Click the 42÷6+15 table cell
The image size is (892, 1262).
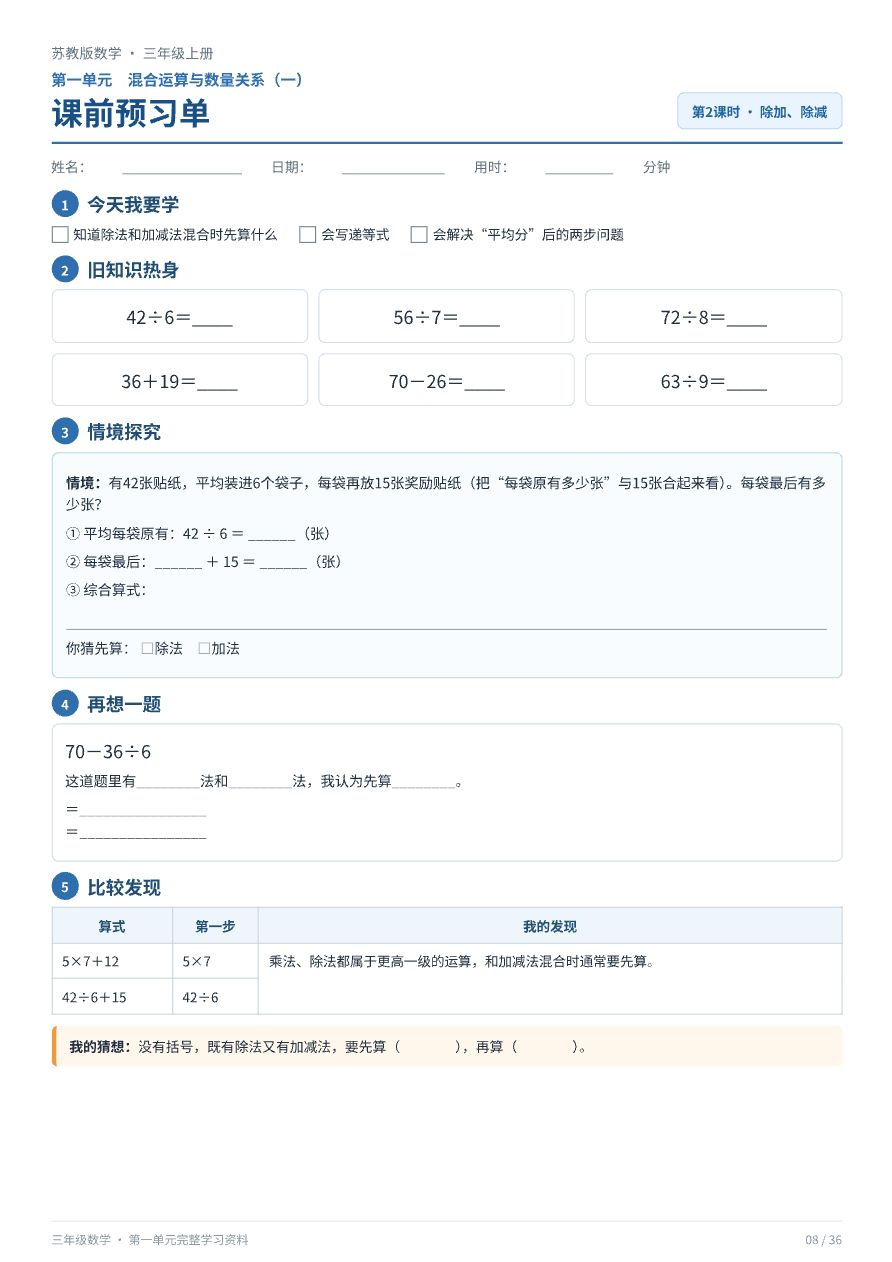click(x=112, y=997)
